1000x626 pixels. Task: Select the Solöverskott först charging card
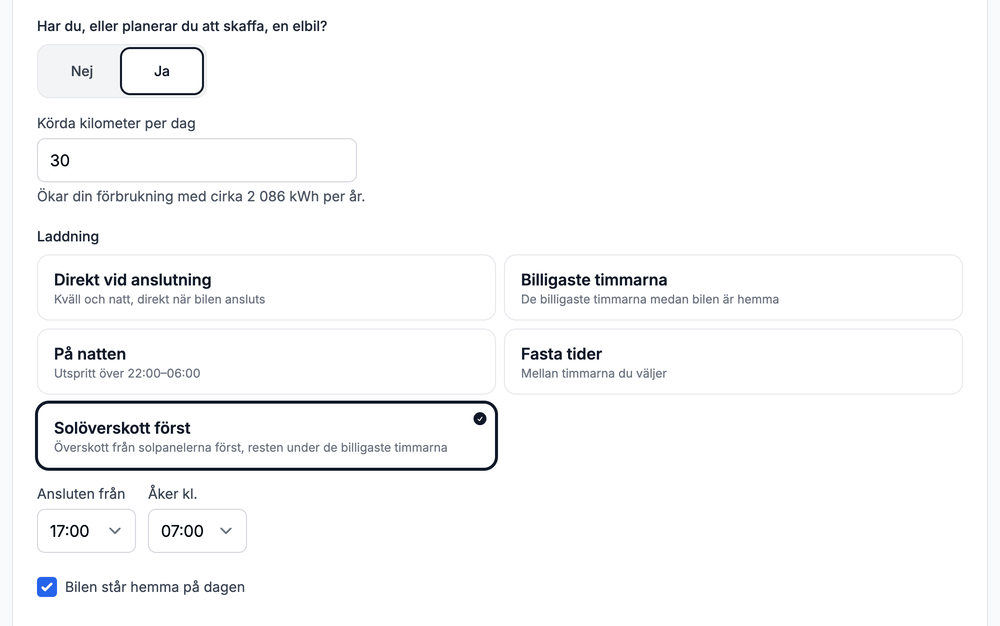point(266,436)
